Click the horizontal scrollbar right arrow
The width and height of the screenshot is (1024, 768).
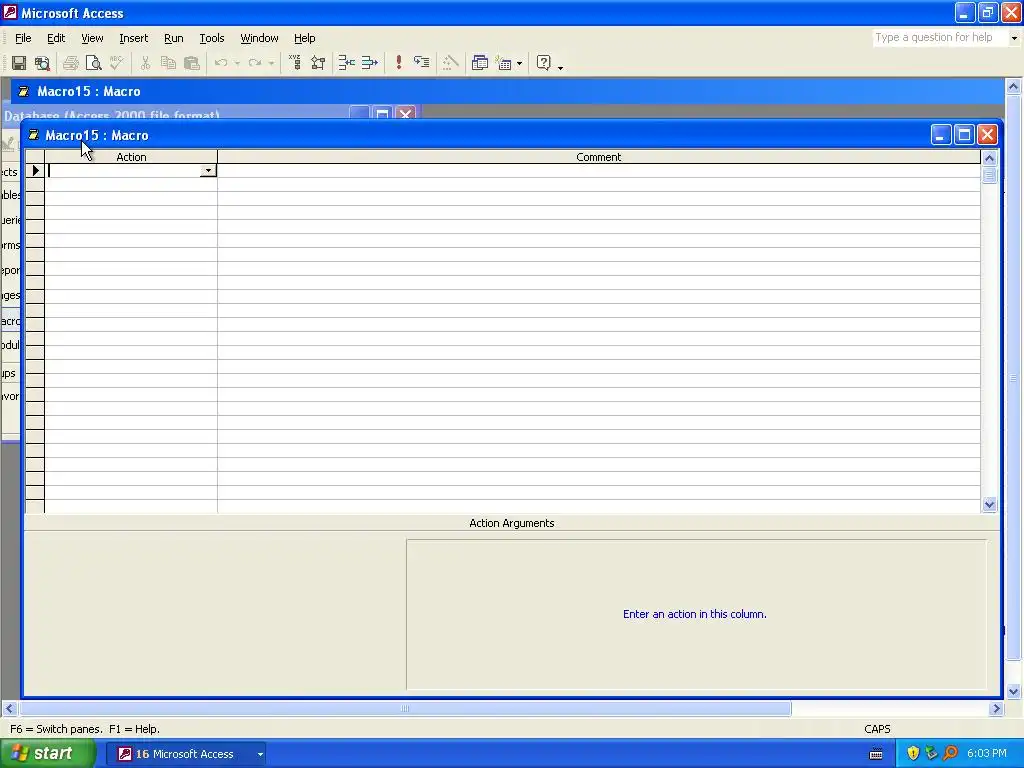point(996,709)
